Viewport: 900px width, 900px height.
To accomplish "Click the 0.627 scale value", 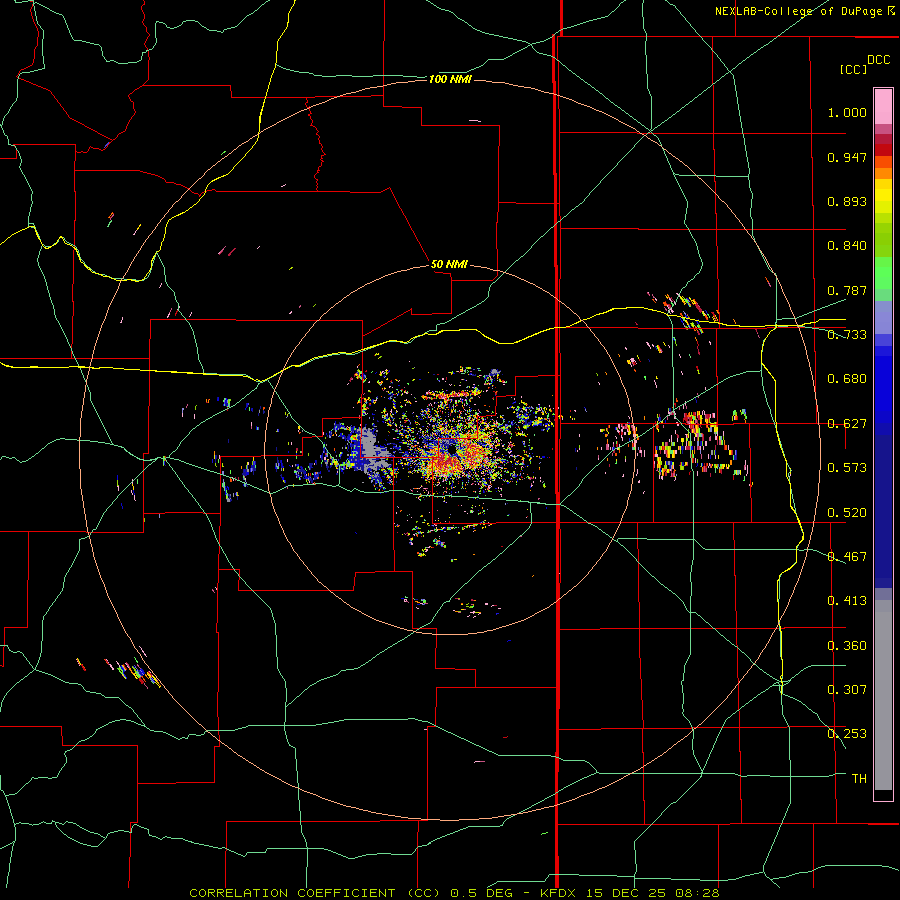I will (847, 424).
